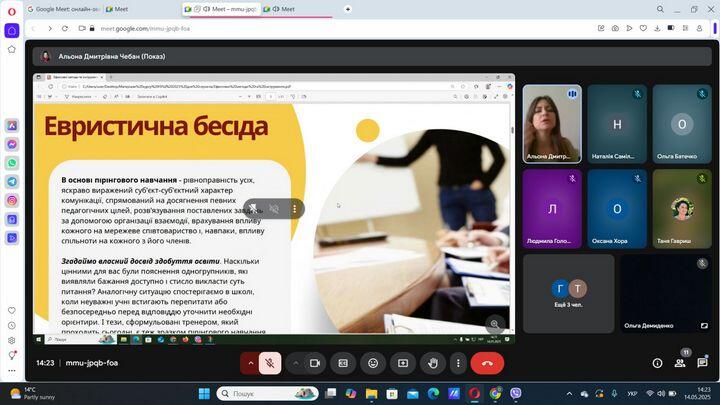Open sidebar history clock icon
Screen dimensions: 720x405
click(x=12, y=326)
